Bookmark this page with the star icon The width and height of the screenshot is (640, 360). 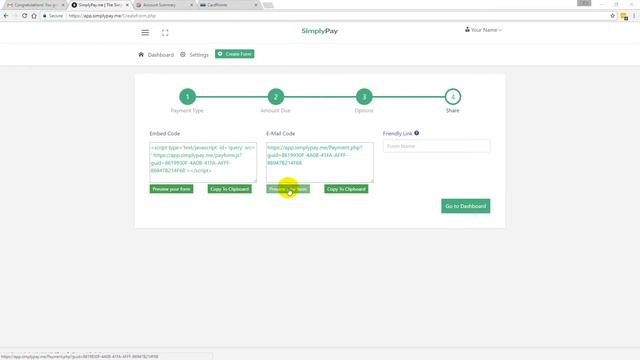[612, 16]
